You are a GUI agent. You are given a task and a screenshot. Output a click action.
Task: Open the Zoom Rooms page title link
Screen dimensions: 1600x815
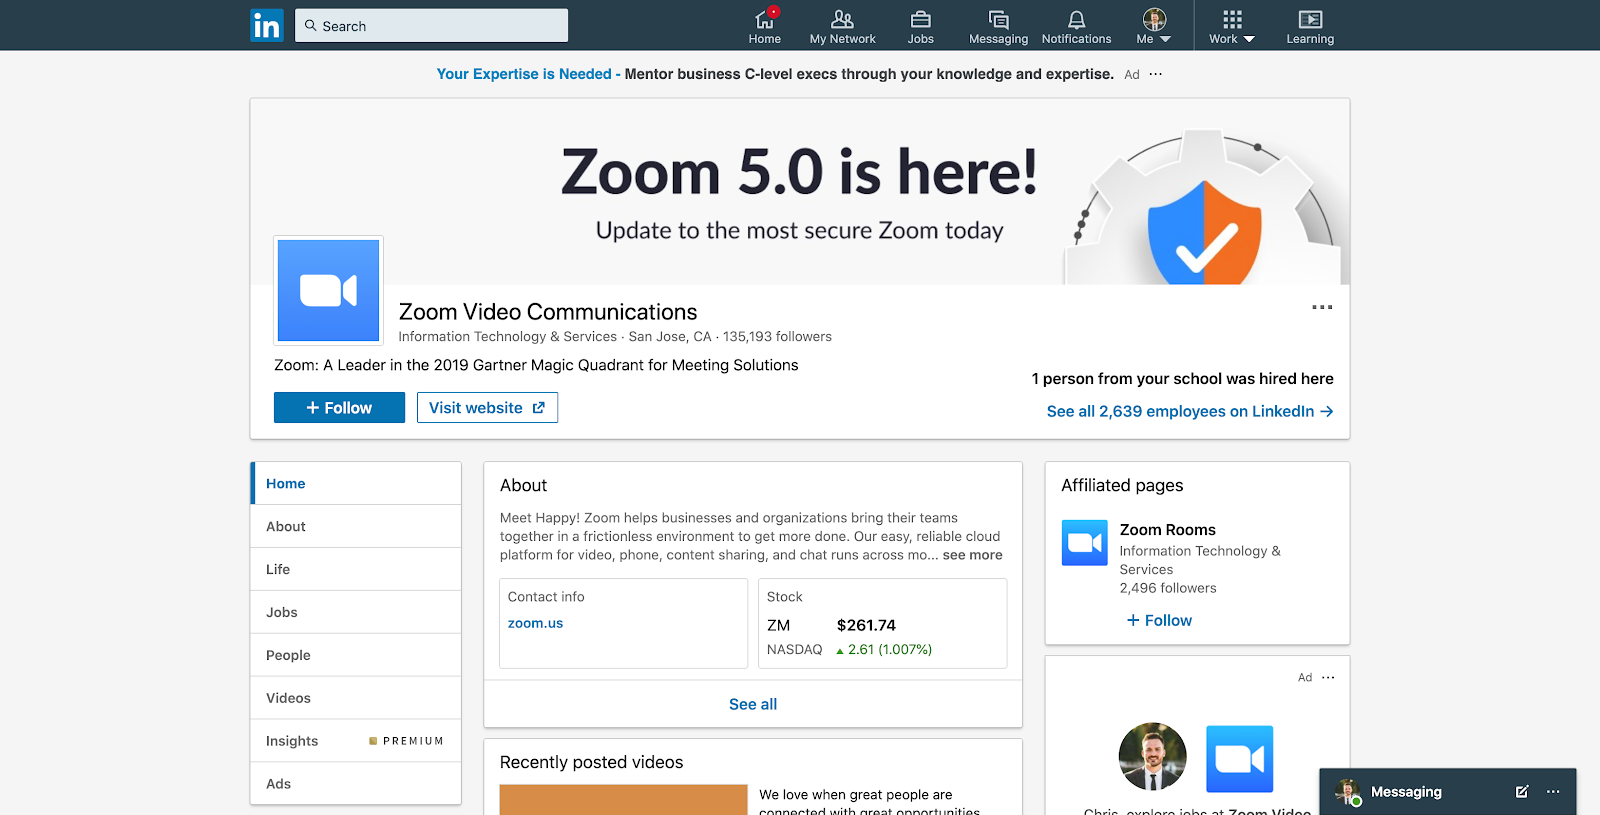1167,530
